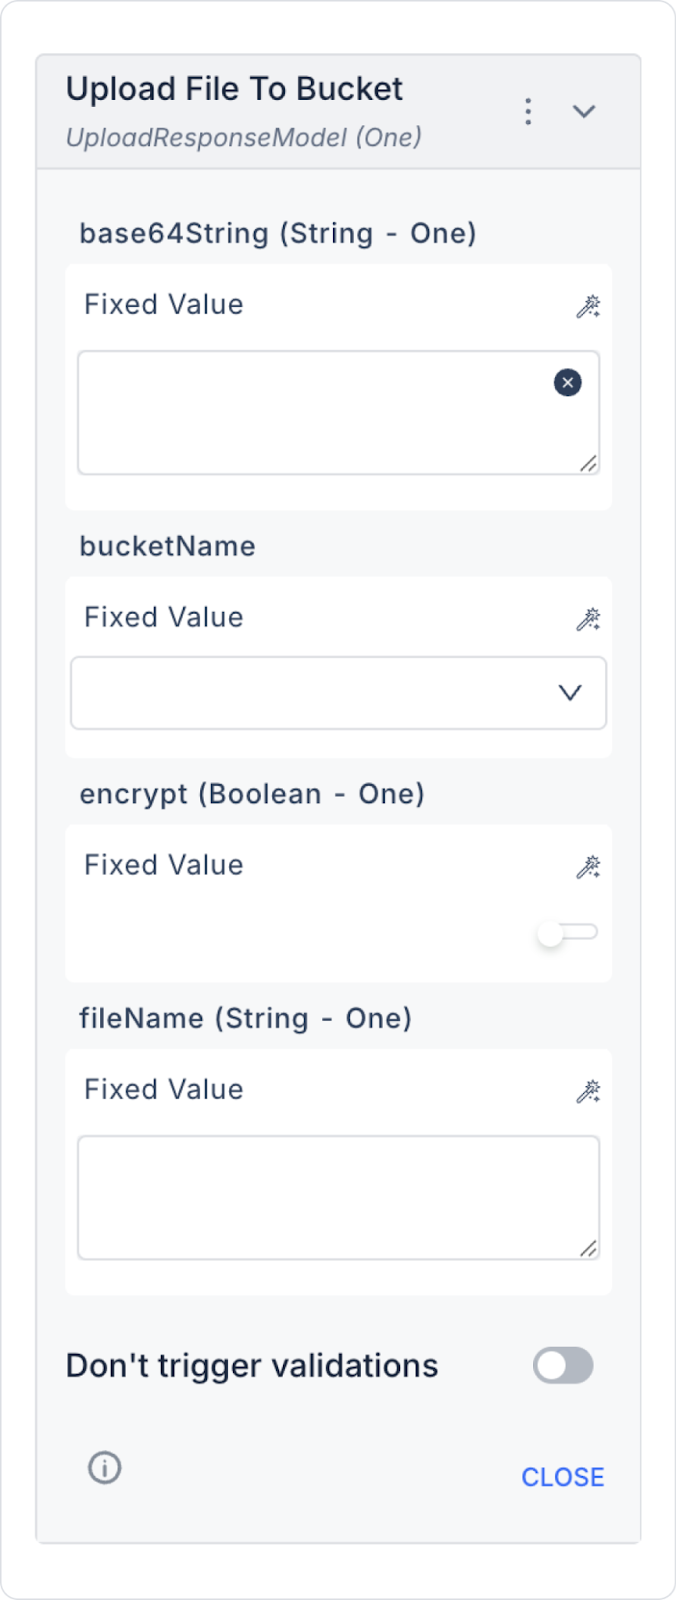The height and width of the screenshot is (1600, 676).
Task: Toggle the encrypt boolean switch
Action: 567,933
